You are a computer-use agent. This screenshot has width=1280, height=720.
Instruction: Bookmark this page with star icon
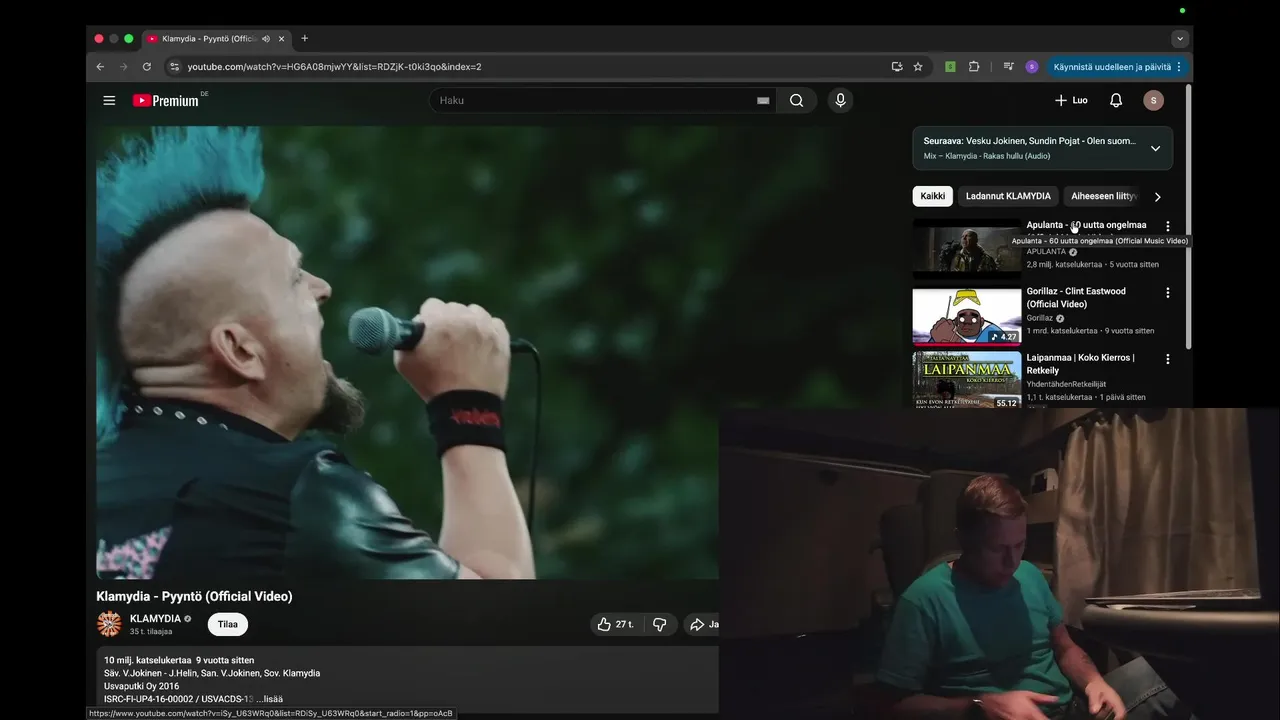[x=918, y=67]
